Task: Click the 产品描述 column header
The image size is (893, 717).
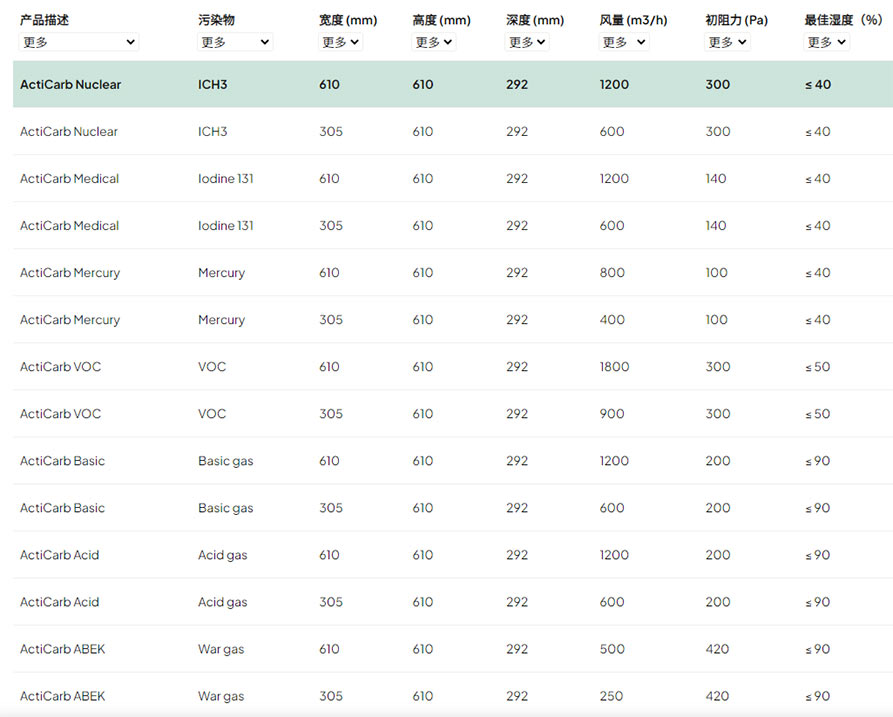Action: pos(44,21)
